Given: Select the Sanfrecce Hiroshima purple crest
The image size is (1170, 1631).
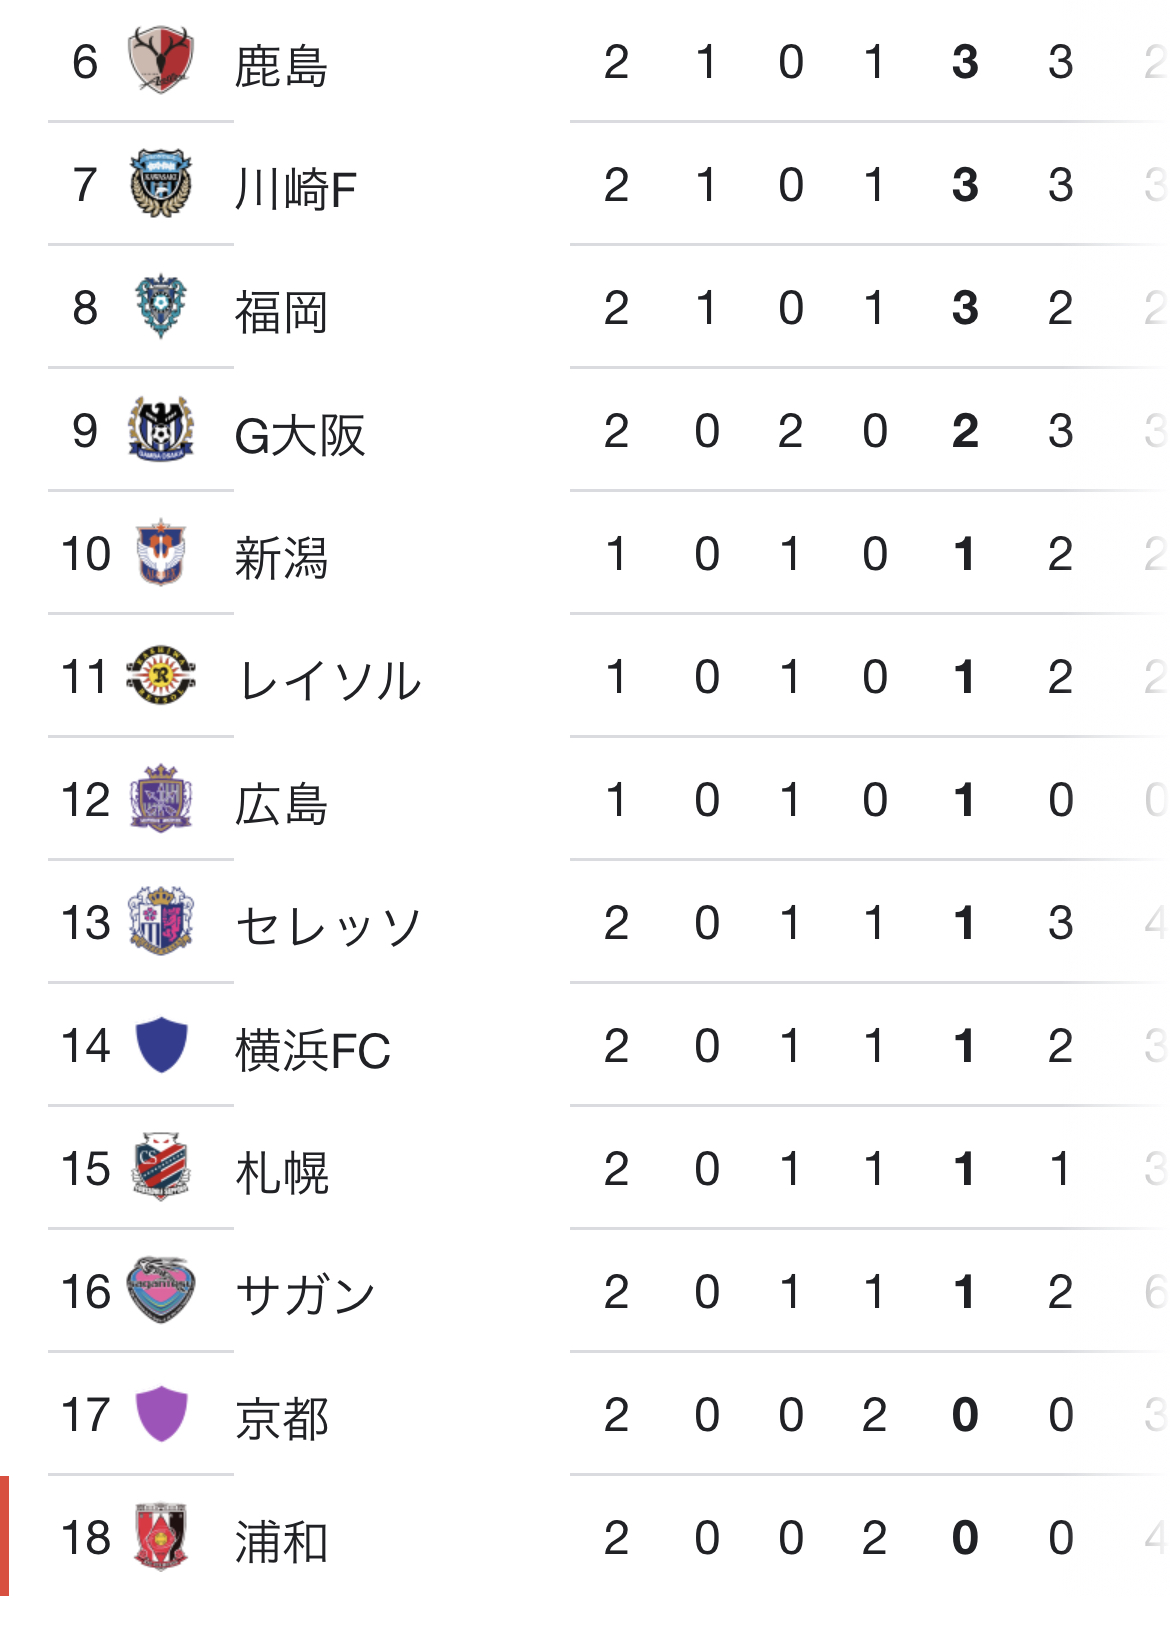Looking at the screenshot, I should (160, 799).
